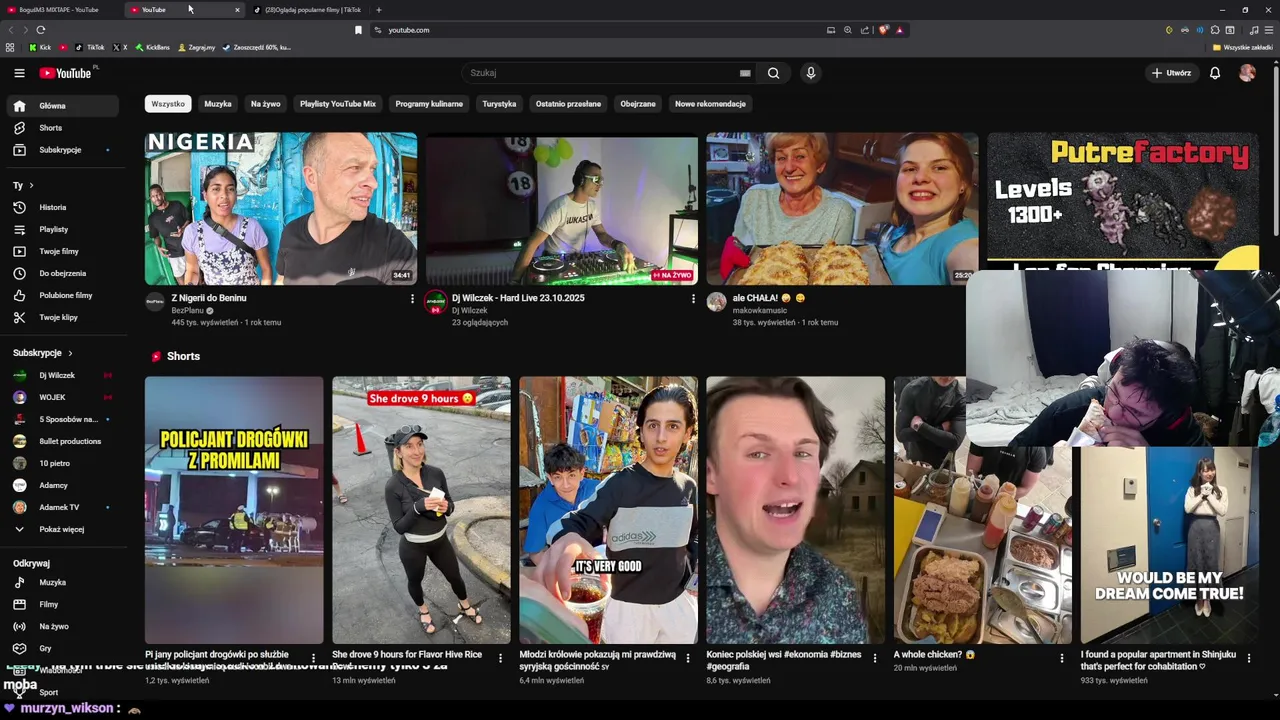Select the Muzyka filter chip
The image size is (1280, 720).
tap(218, 104)
